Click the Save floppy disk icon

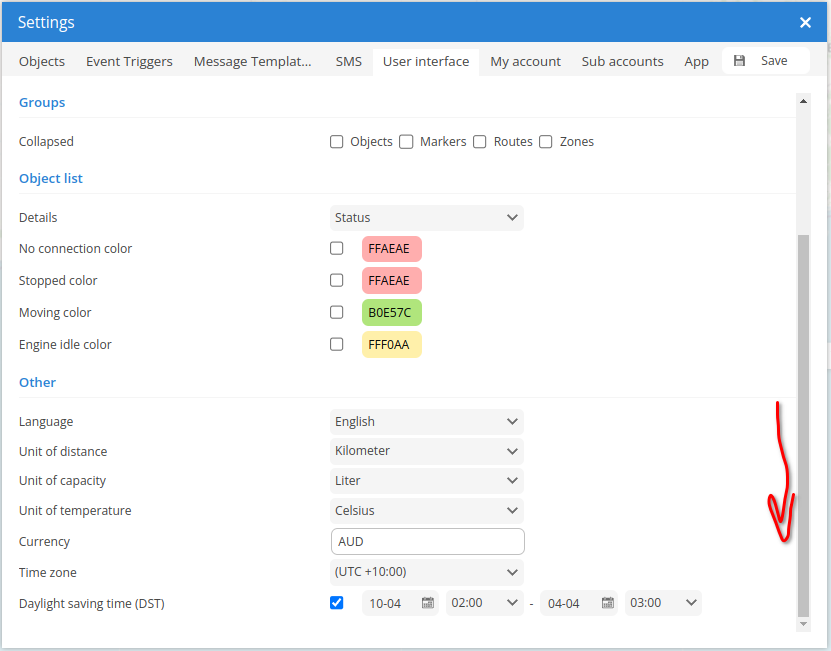[x=739, y=61]
